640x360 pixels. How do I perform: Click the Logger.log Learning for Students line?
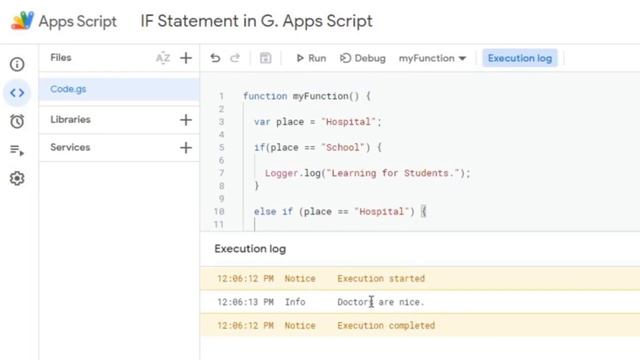(x=367, y=173)
